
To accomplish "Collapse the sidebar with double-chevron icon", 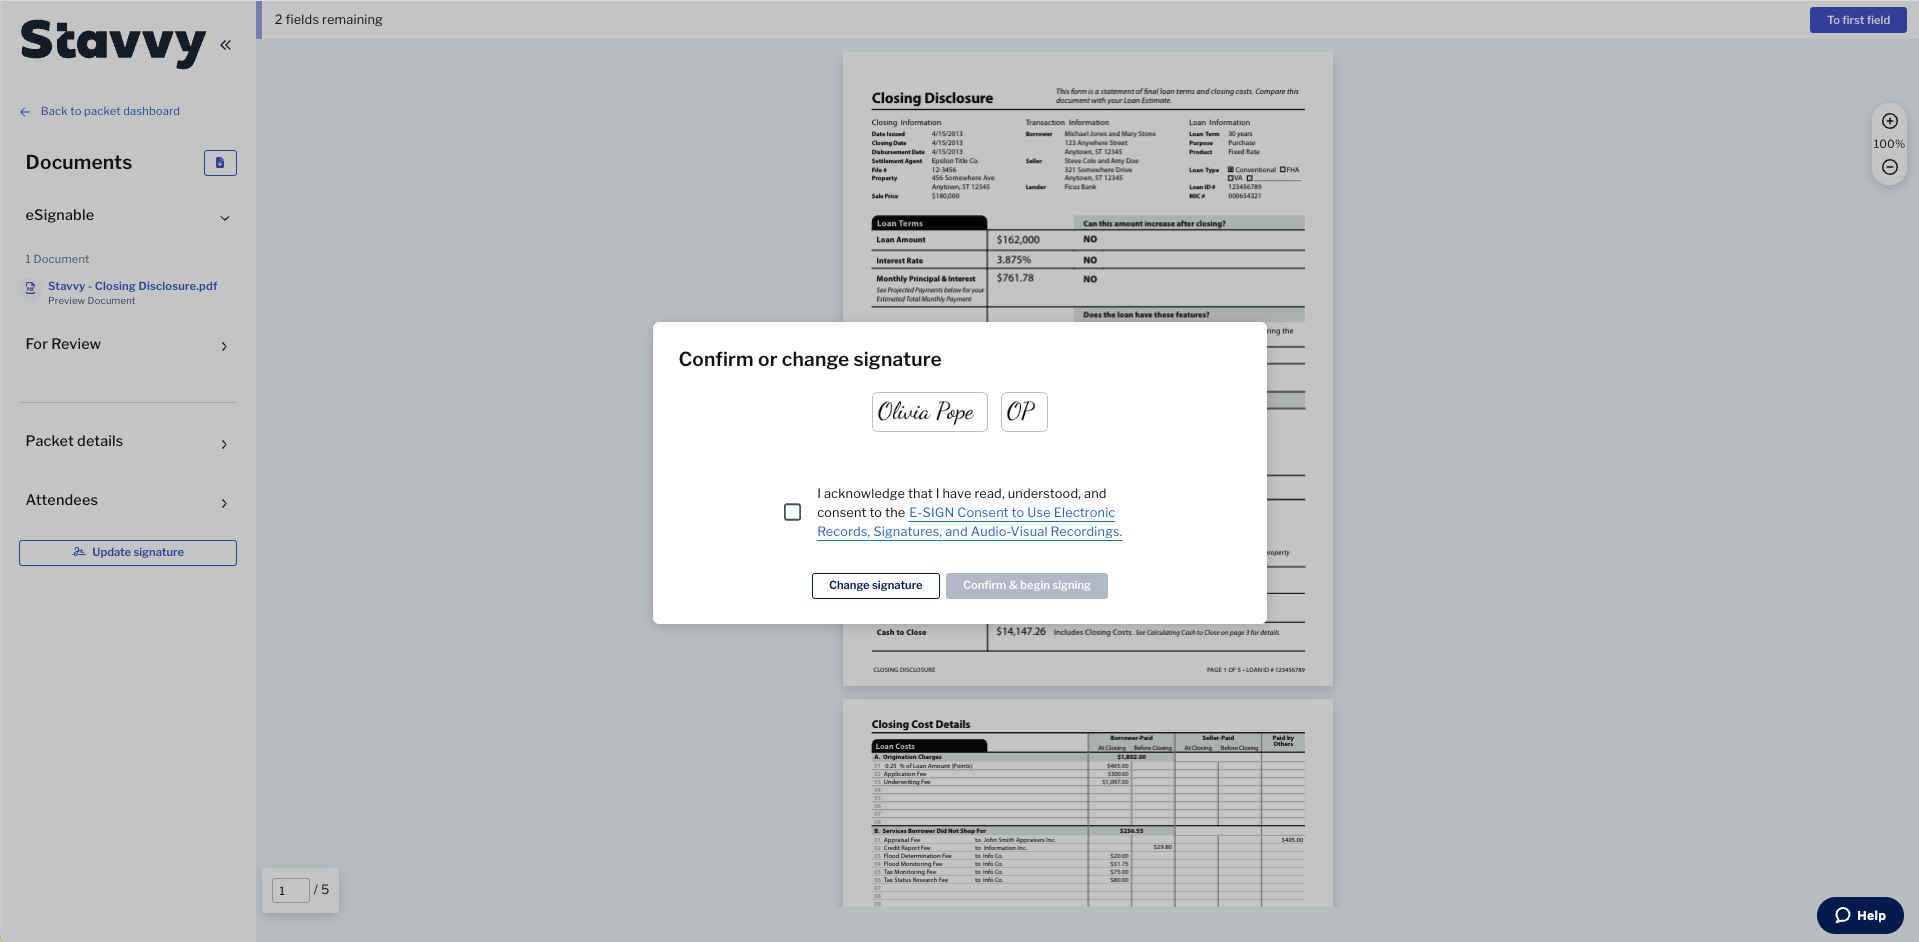I will click(x=226, y=45).
